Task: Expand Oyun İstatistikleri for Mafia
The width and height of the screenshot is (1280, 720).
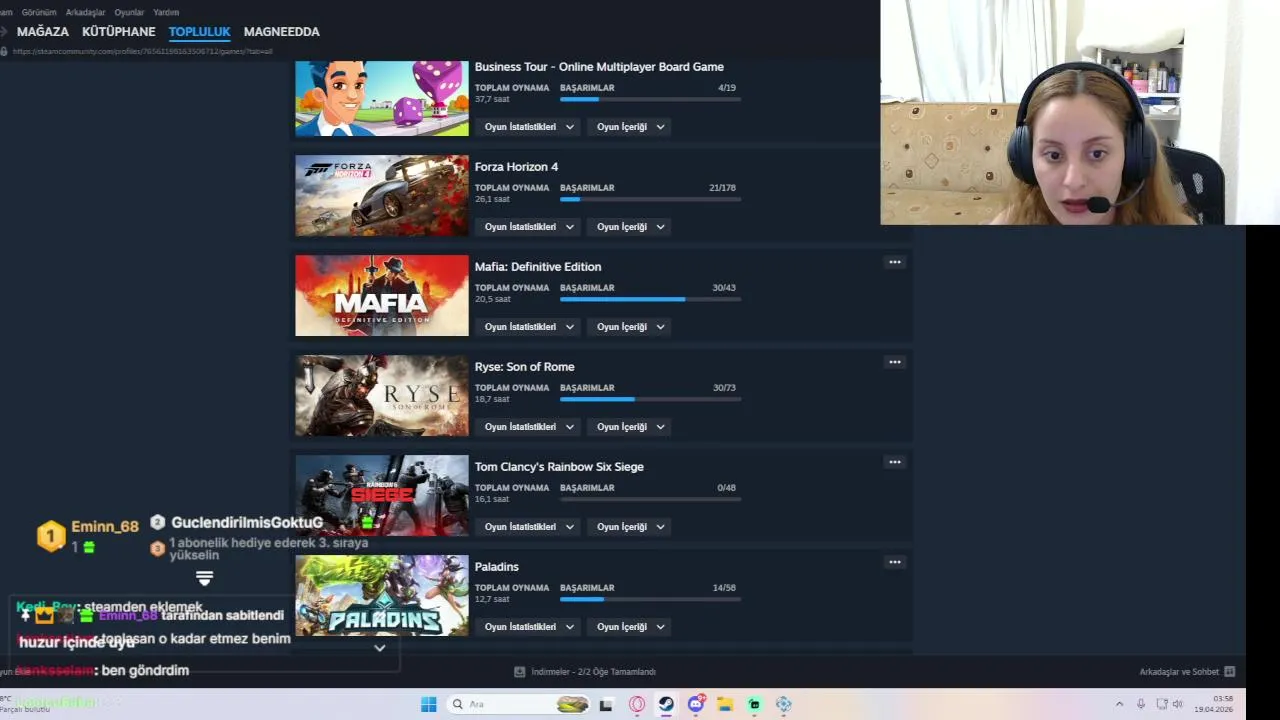Action: pyautogui.click(x=528, y=327)
